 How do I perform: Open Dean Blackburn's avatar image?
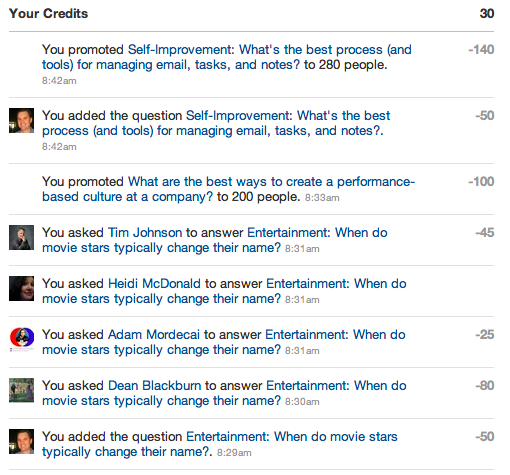(x=21, y=390)
